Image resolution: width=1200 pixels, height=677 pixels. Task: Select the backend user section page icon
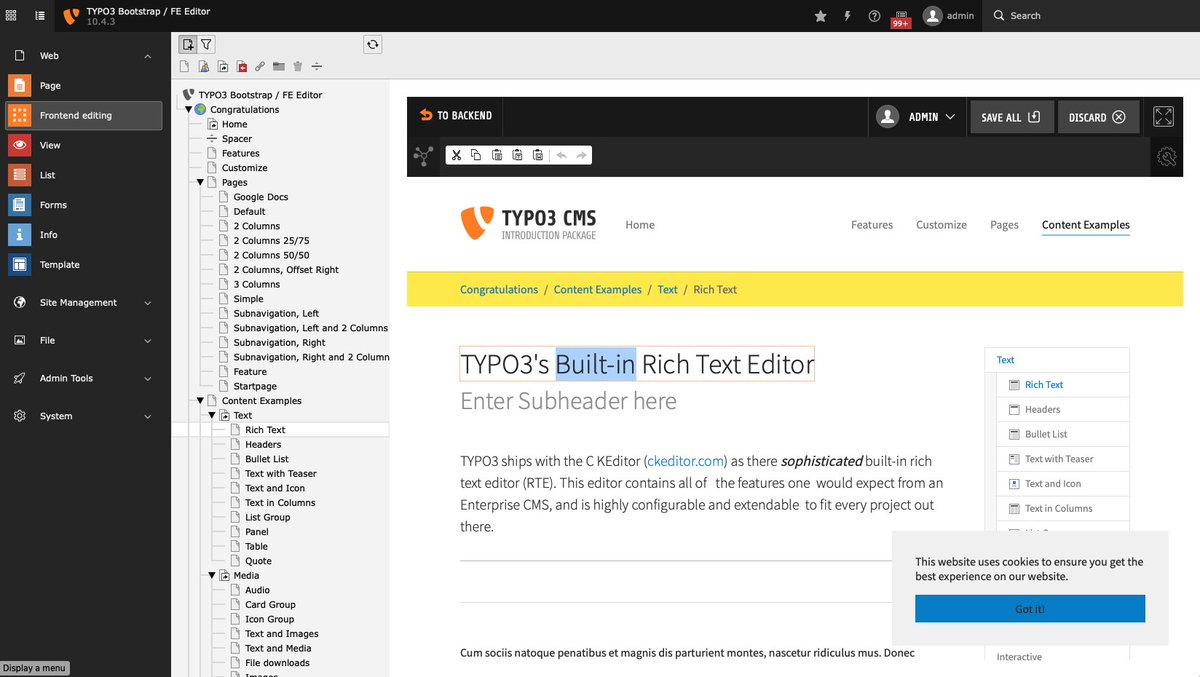pos(203,67)
